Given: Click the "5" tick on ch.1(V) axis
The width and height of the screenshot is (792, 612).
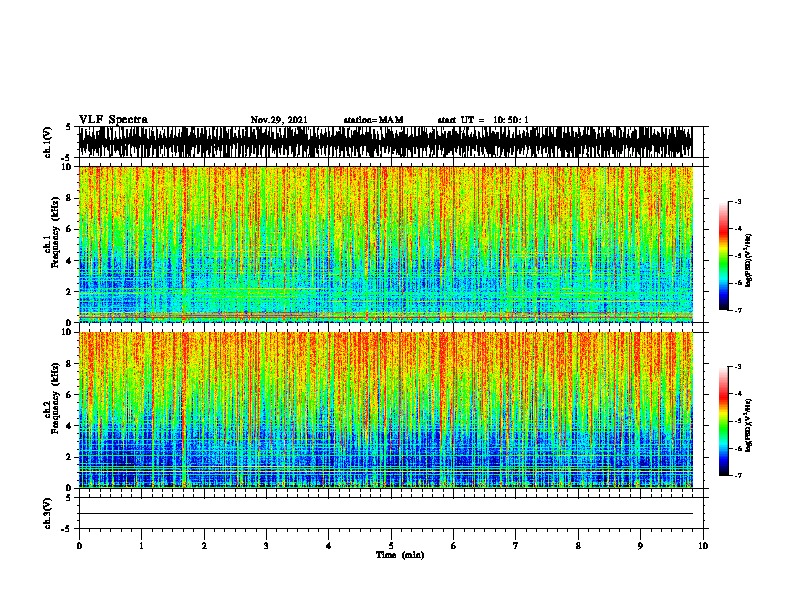Looking at the screenshot, I should (x=68, y=127).
